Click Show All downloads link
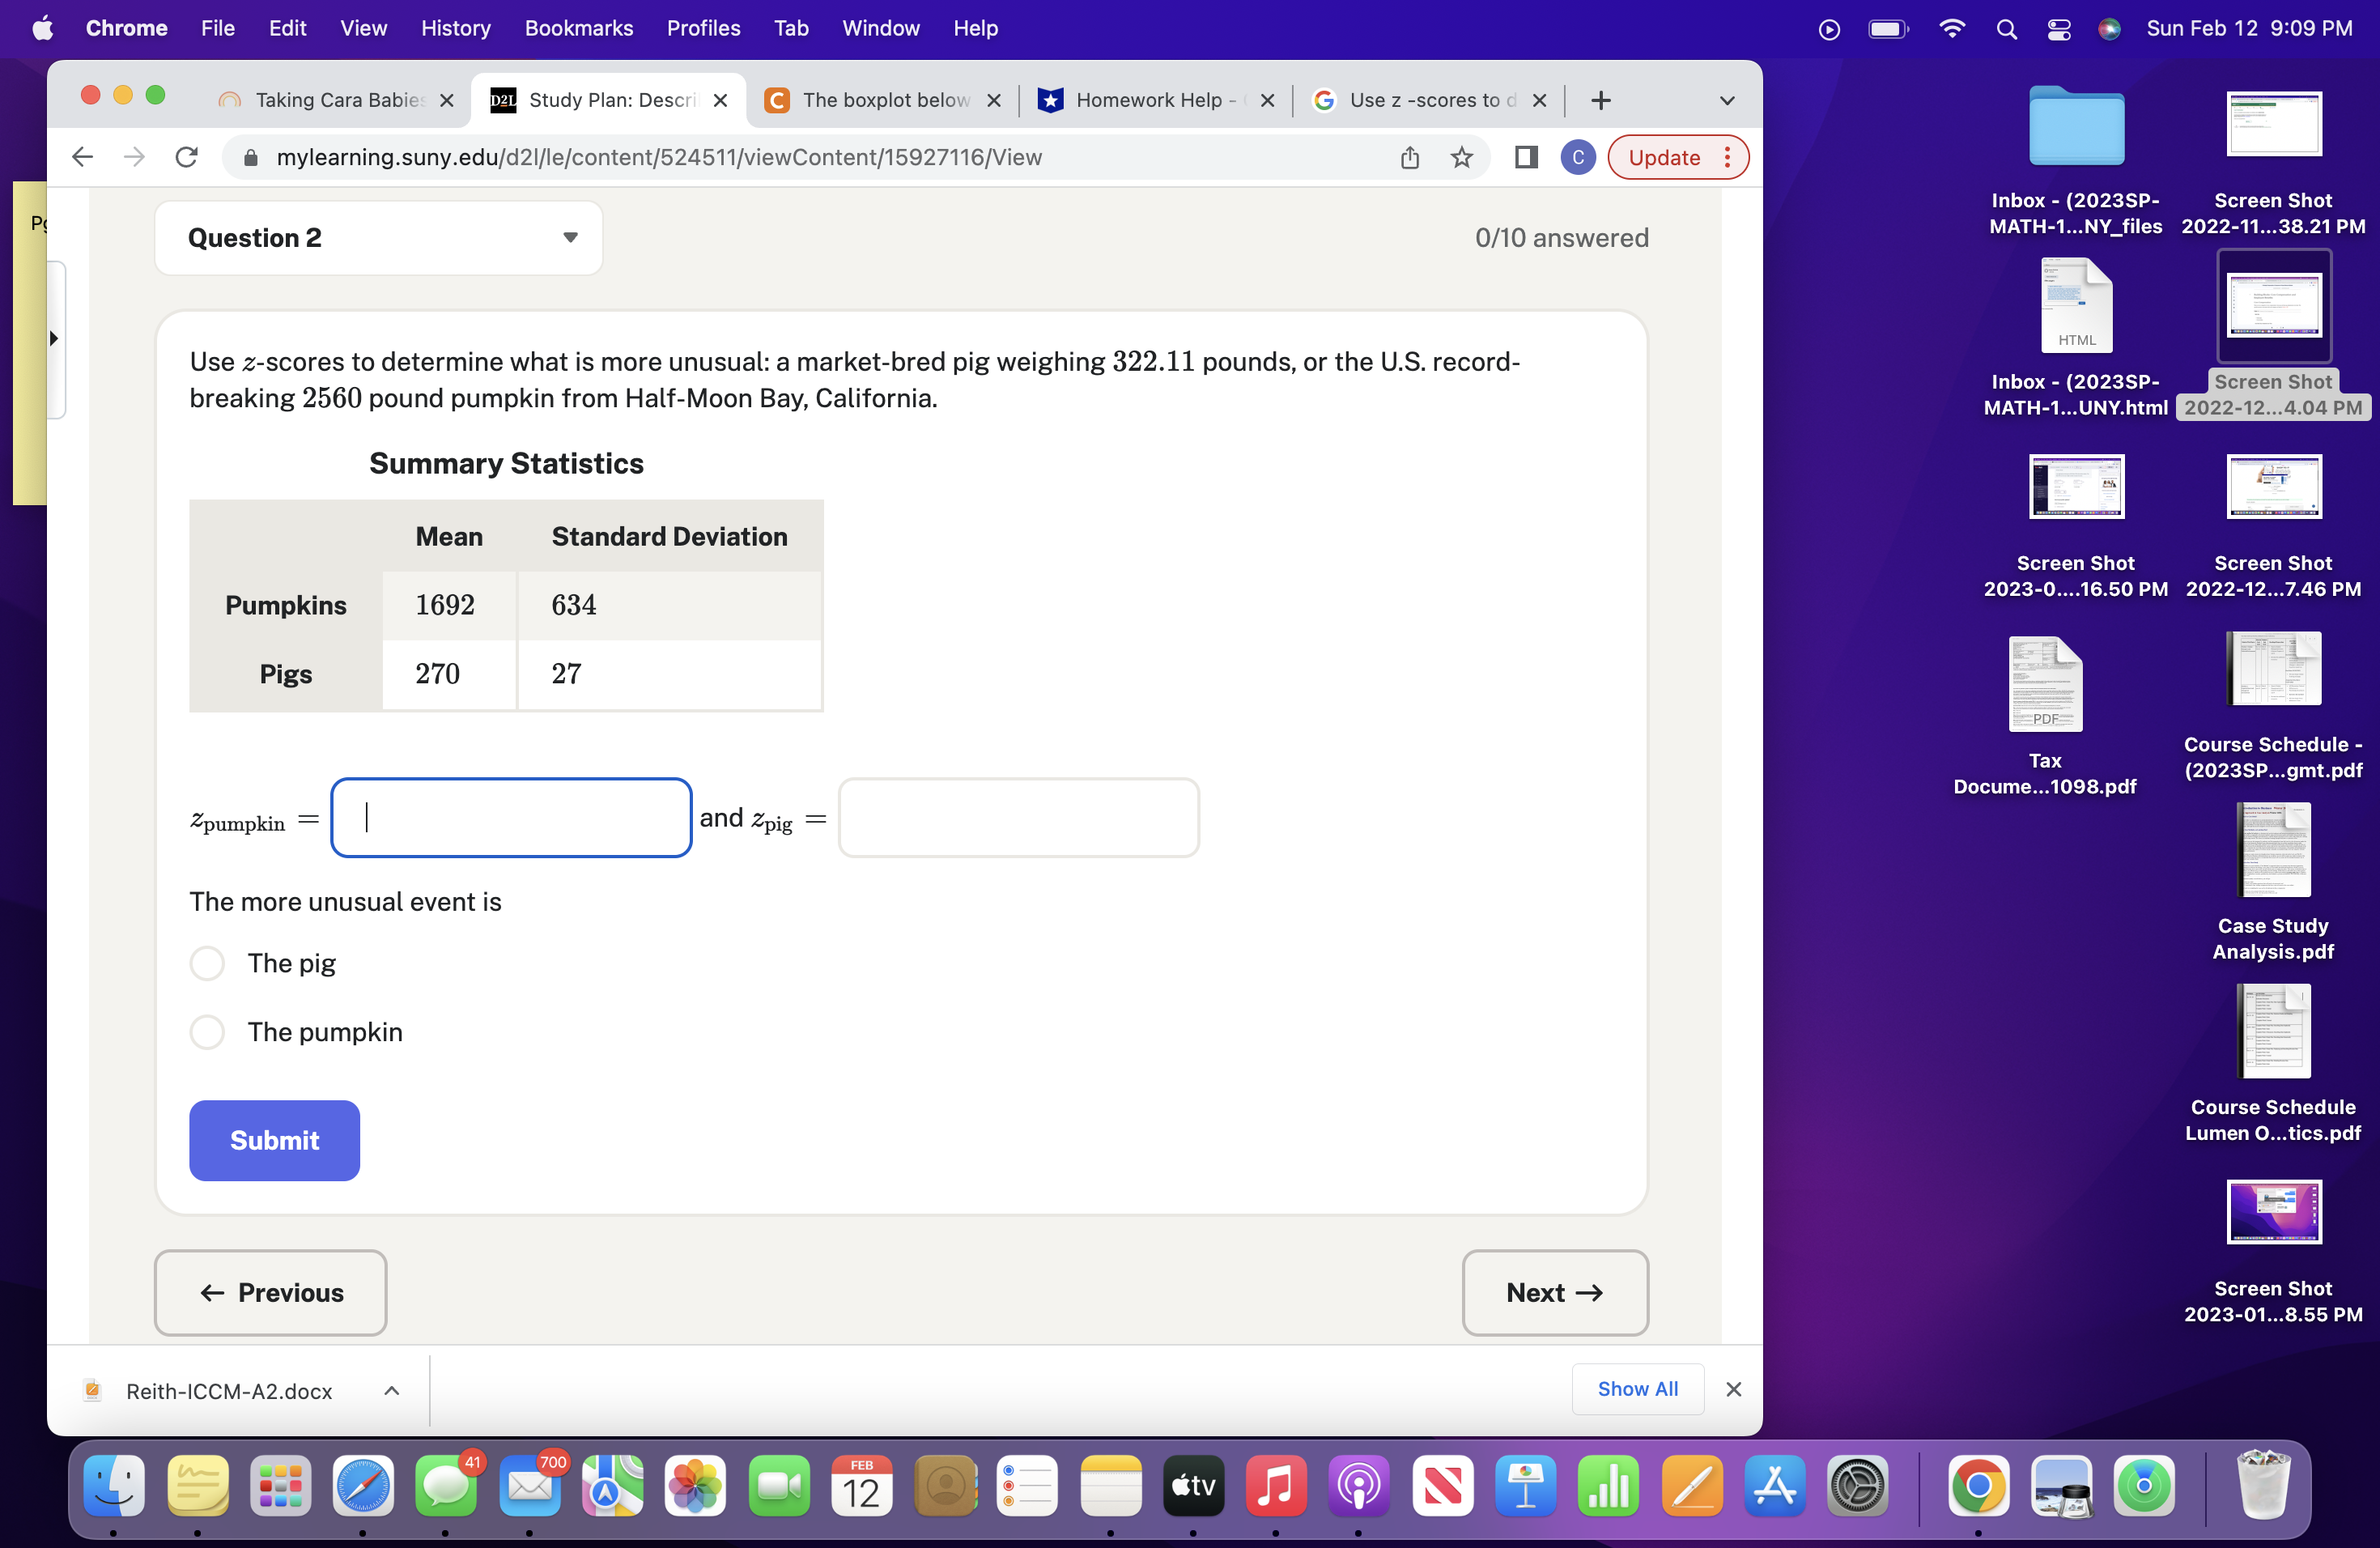 tap(1637, 1388)
